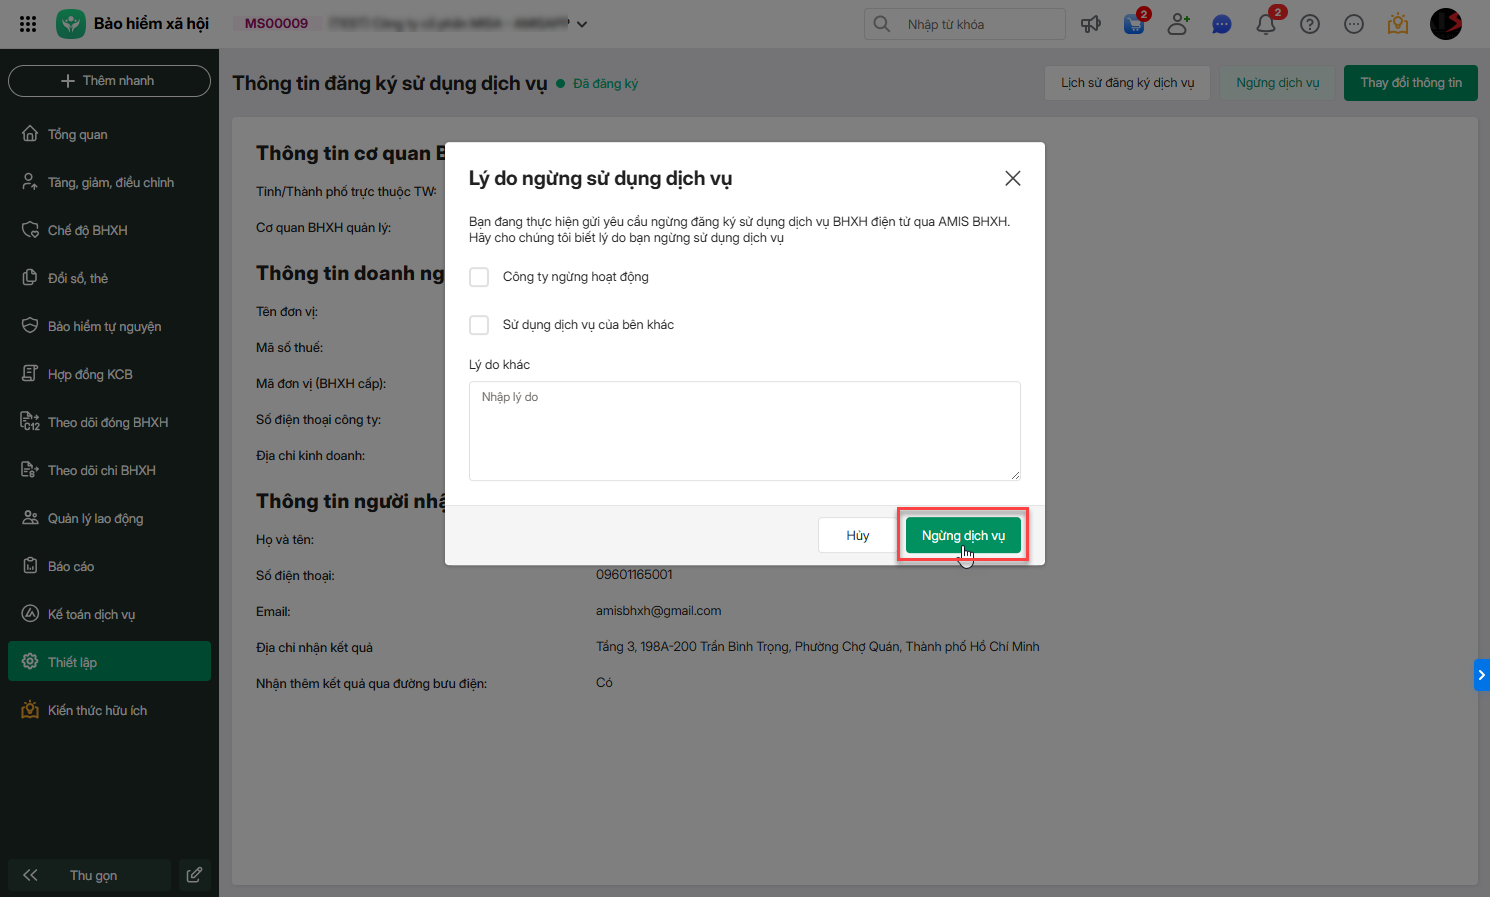Open the announcements megaphone icon
The width and height of the screenshot is (1490, 897).
tap(1091, 24)
